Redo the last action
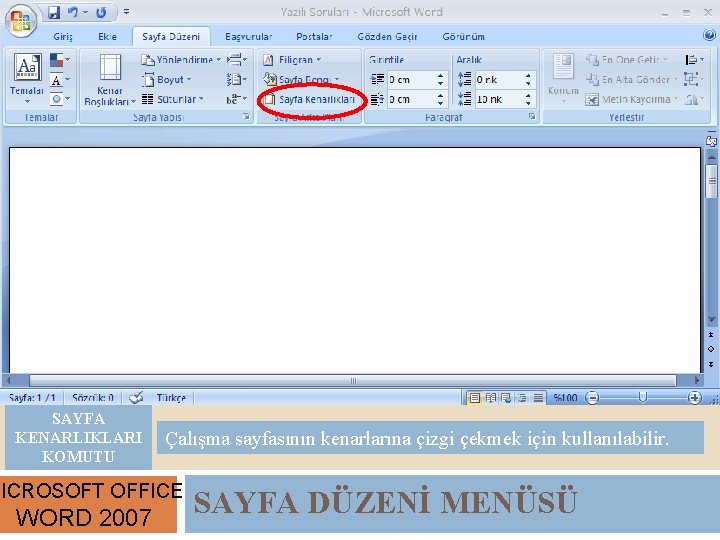Viewport: 720px width, 540px height. (101, 13)
